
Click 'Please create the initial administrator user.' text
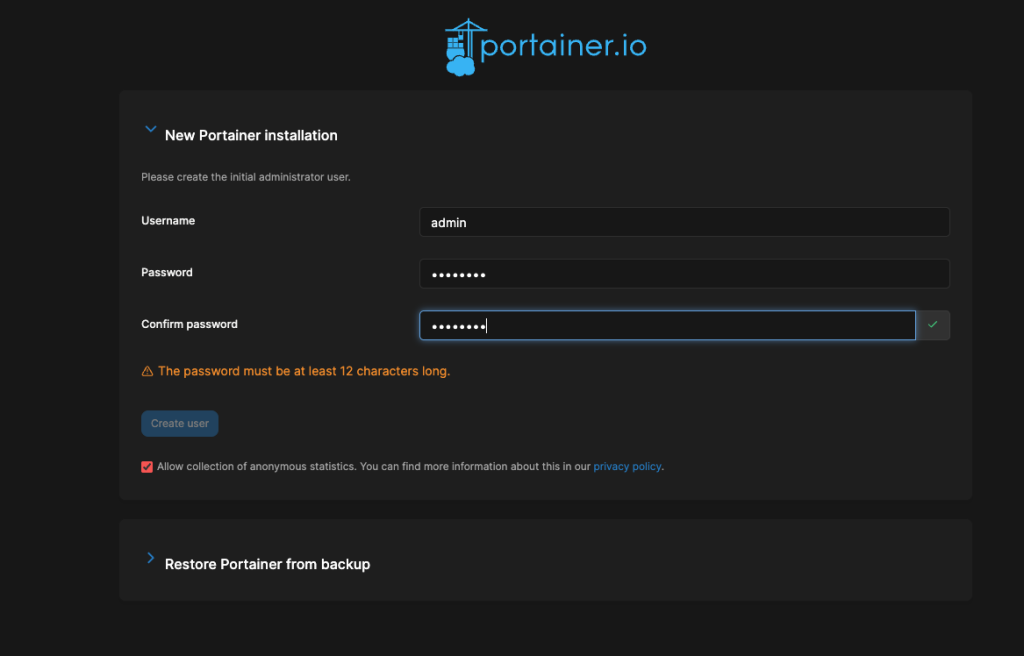(246, 177)
